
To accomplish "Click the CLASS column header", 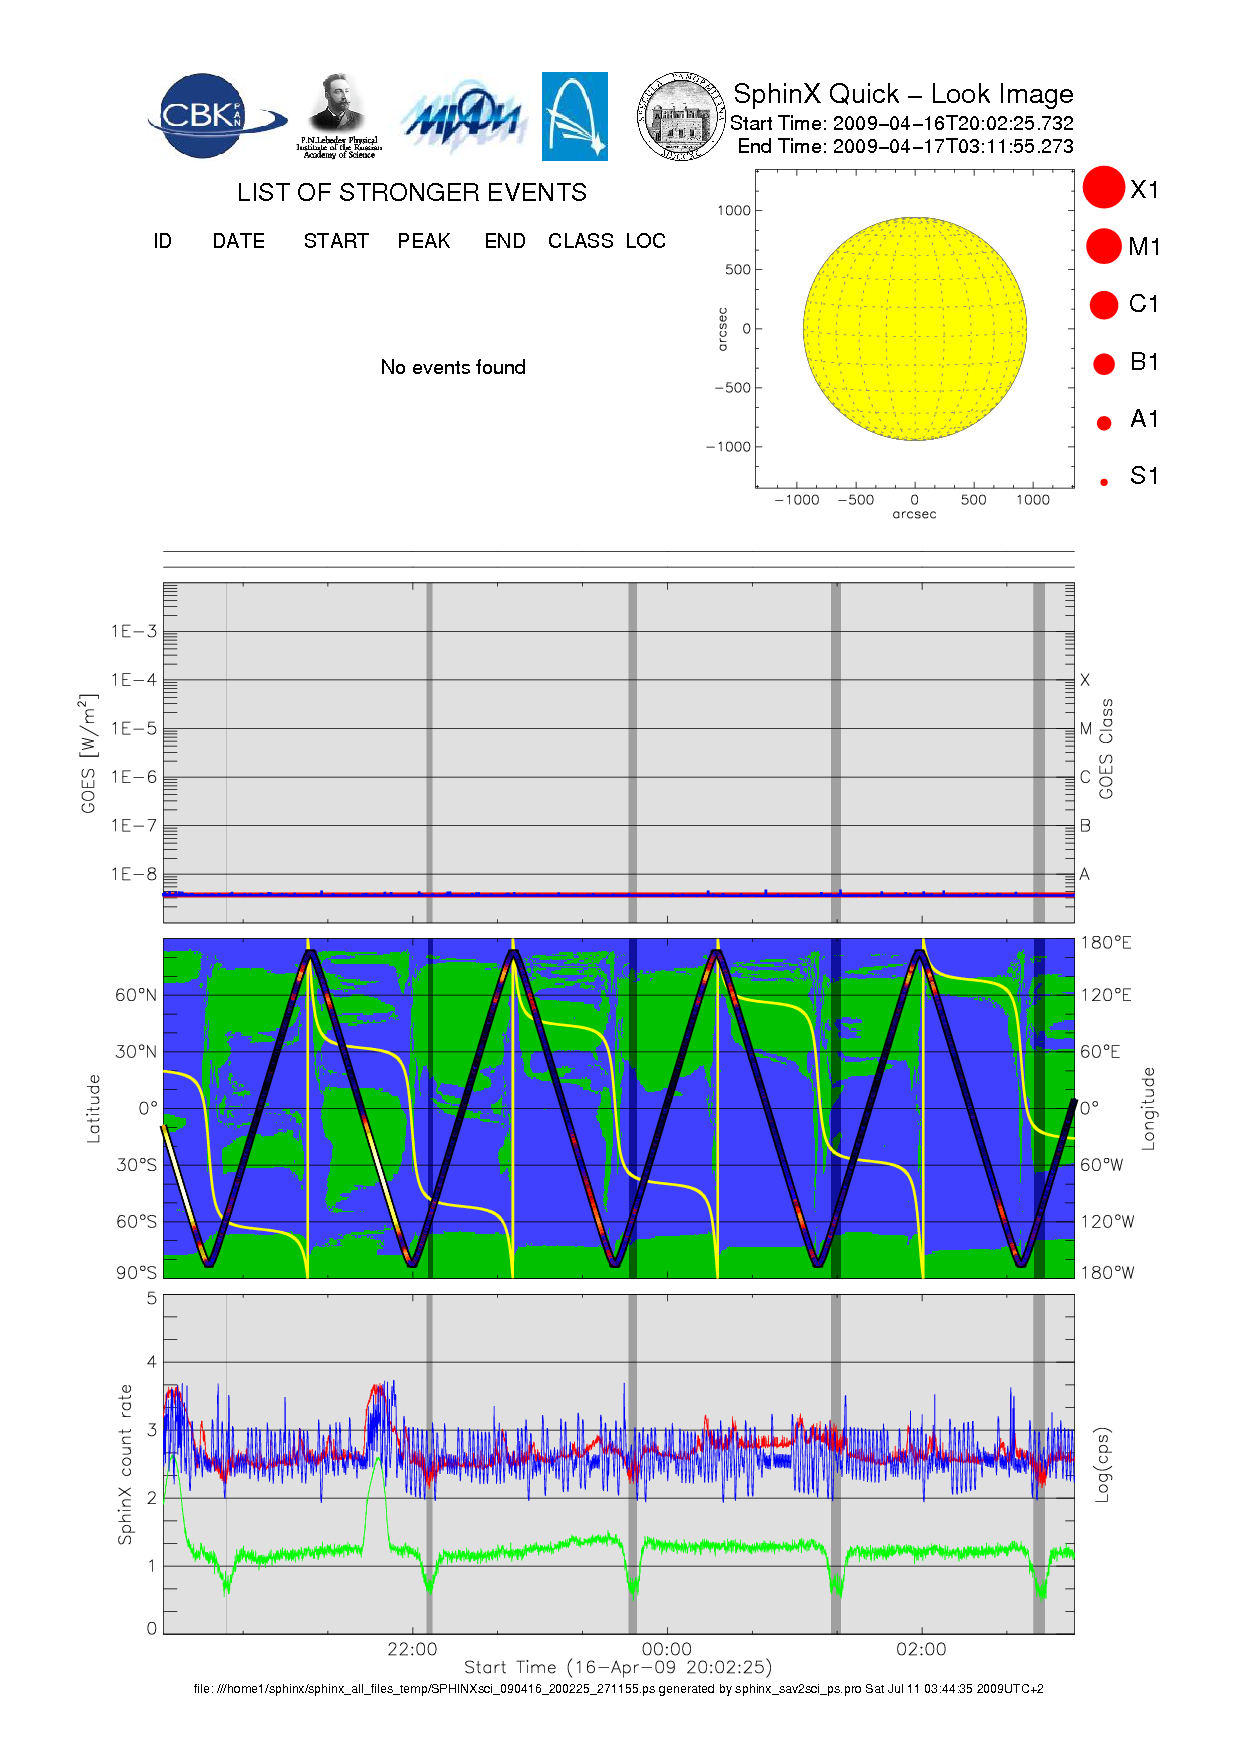I will point(581,241).
